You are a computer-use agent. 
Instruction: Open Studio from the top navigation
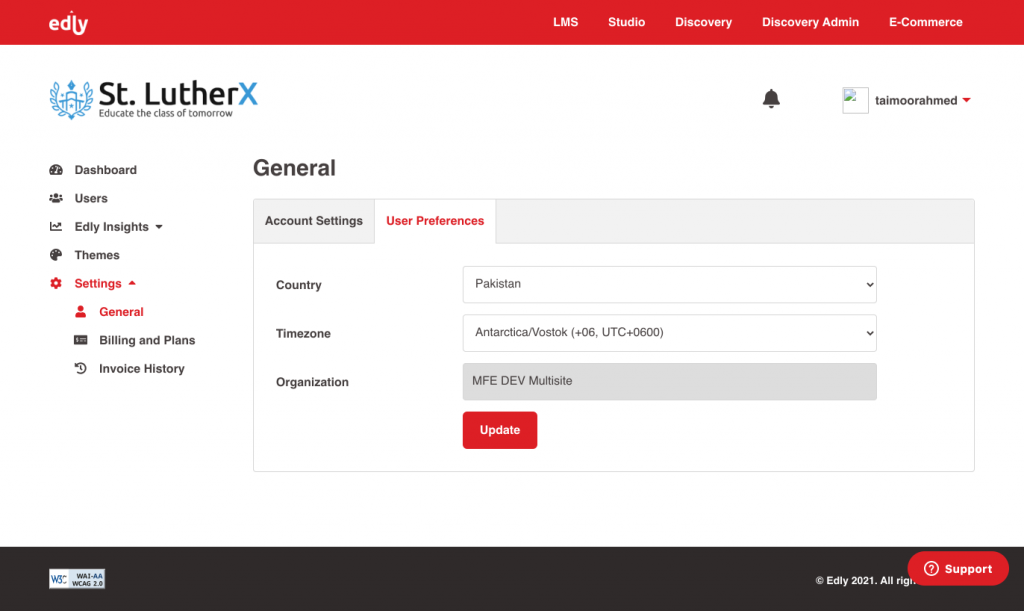point(626,22)
